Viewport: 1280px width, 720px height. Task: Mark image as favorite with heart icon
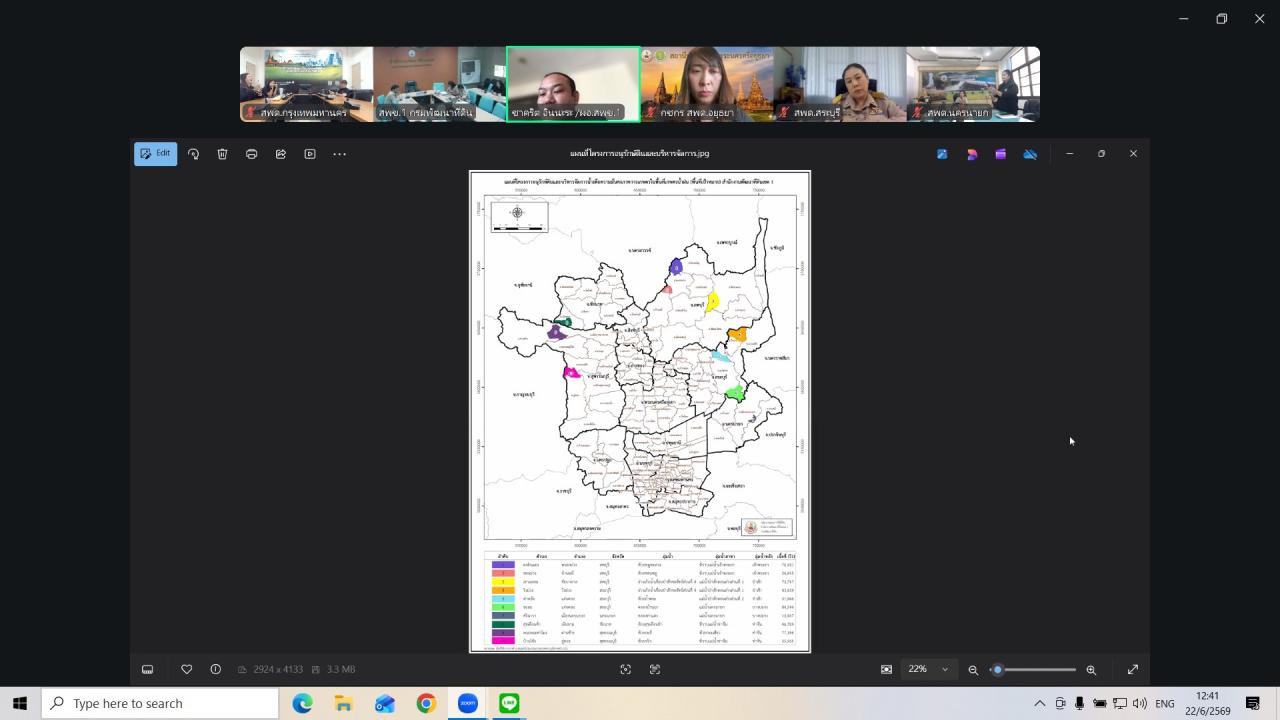tap(186, 669)
